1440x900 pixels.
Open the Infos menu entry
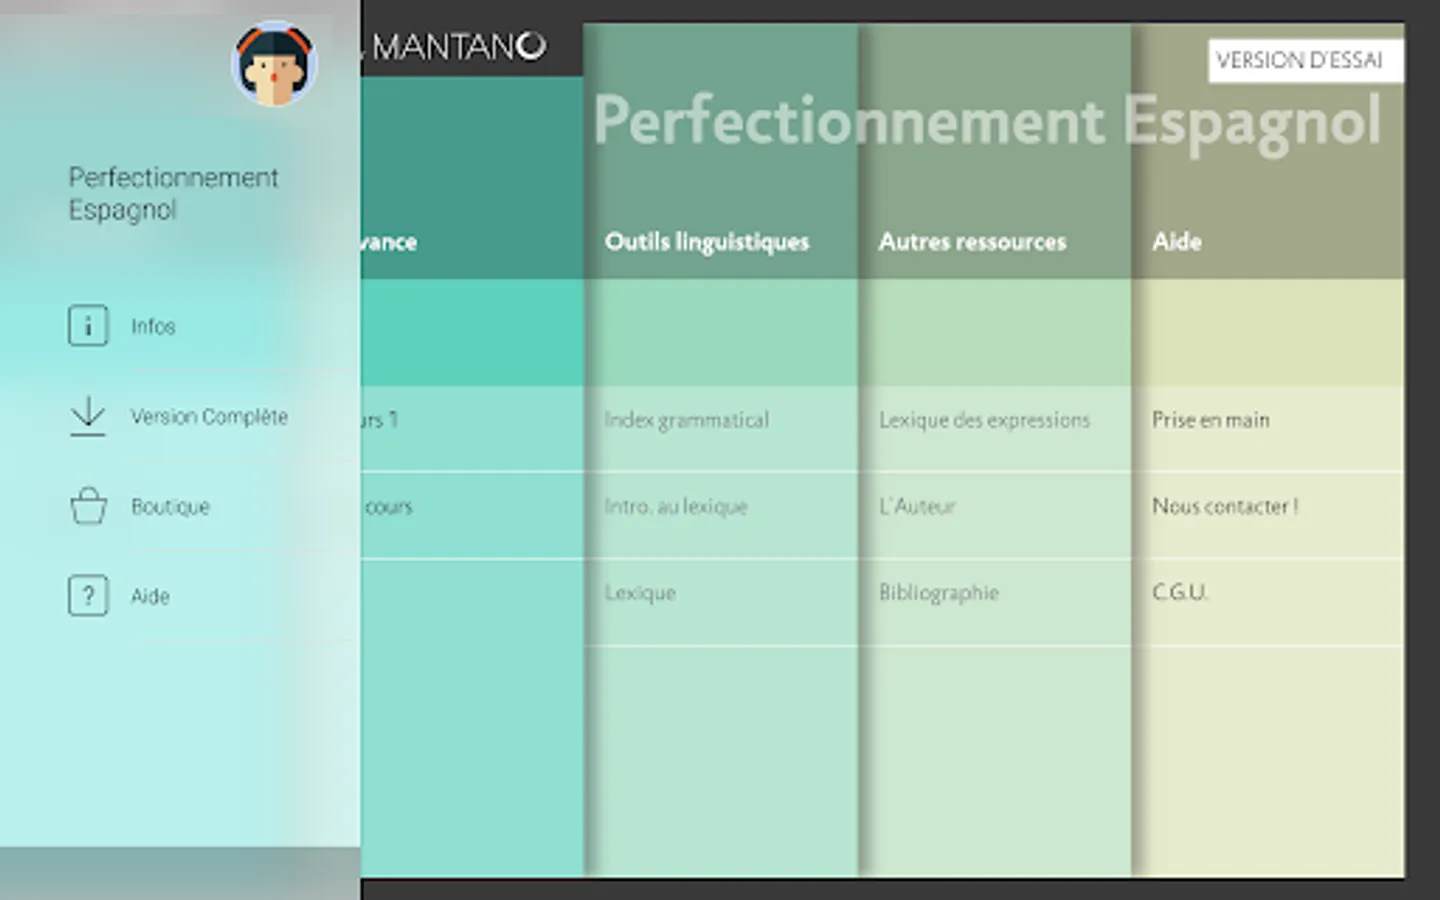[153, 327]
